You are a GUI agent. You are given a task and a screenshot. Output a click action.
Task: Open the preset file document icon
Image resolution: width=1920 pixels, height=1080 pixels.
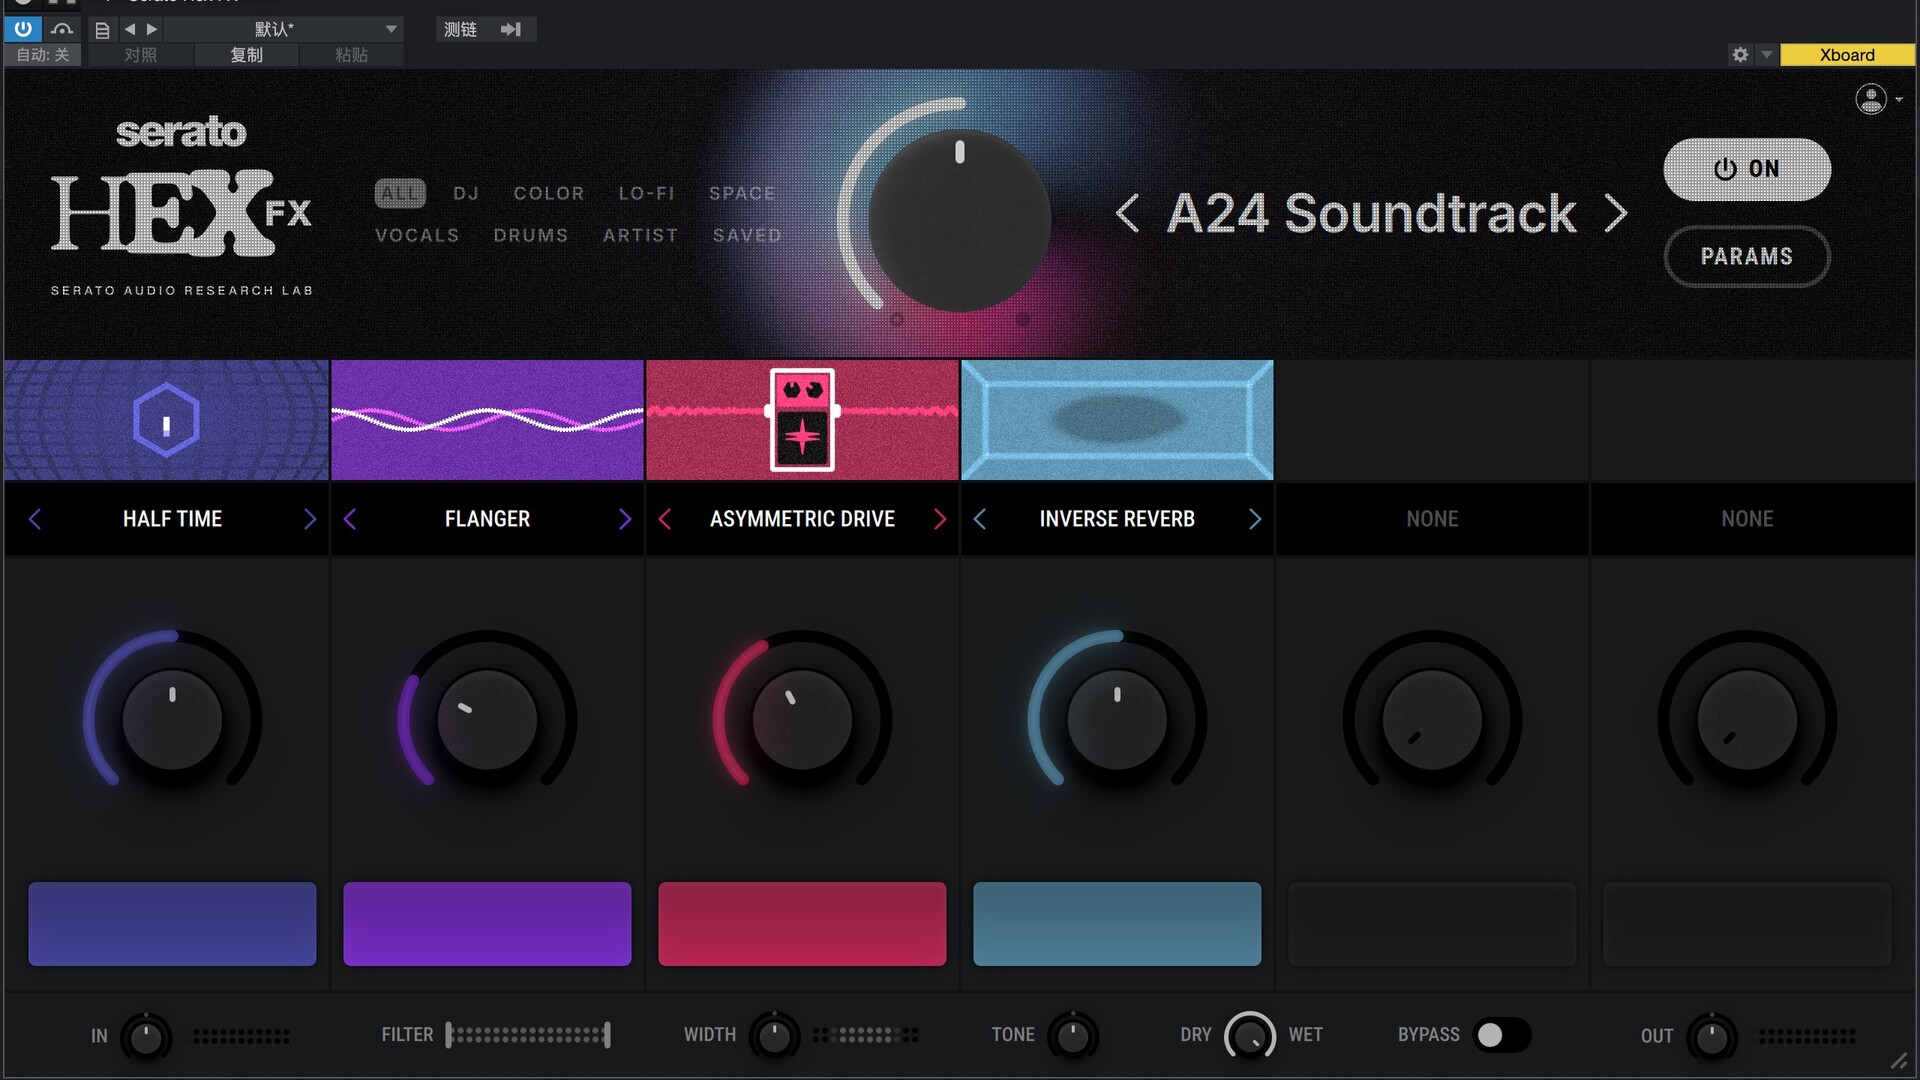point(102,30)
